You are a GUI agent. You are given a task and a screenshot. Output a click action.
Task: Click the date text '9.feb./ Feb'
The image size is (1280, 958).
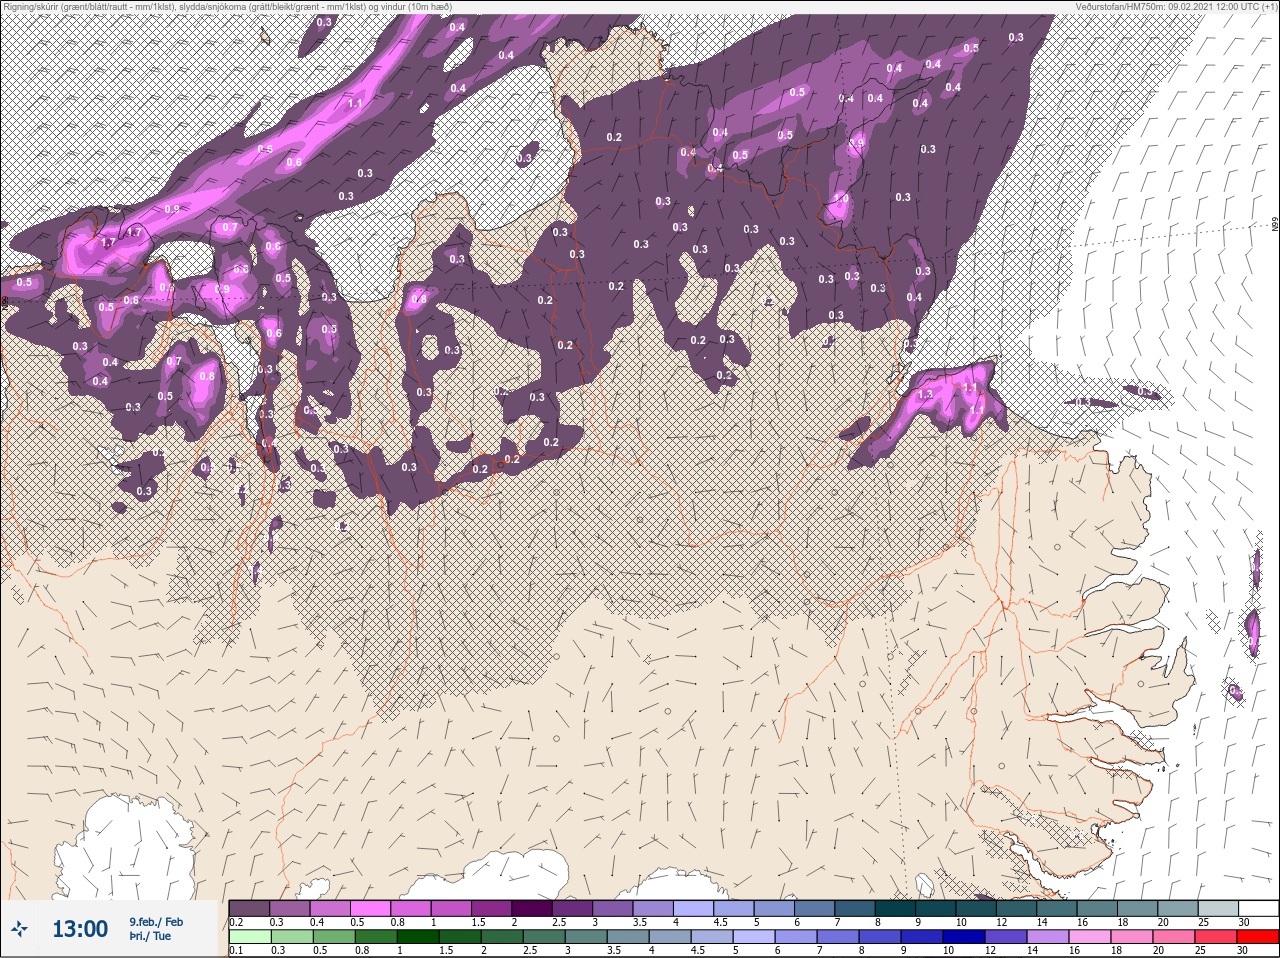click(156, 922)
